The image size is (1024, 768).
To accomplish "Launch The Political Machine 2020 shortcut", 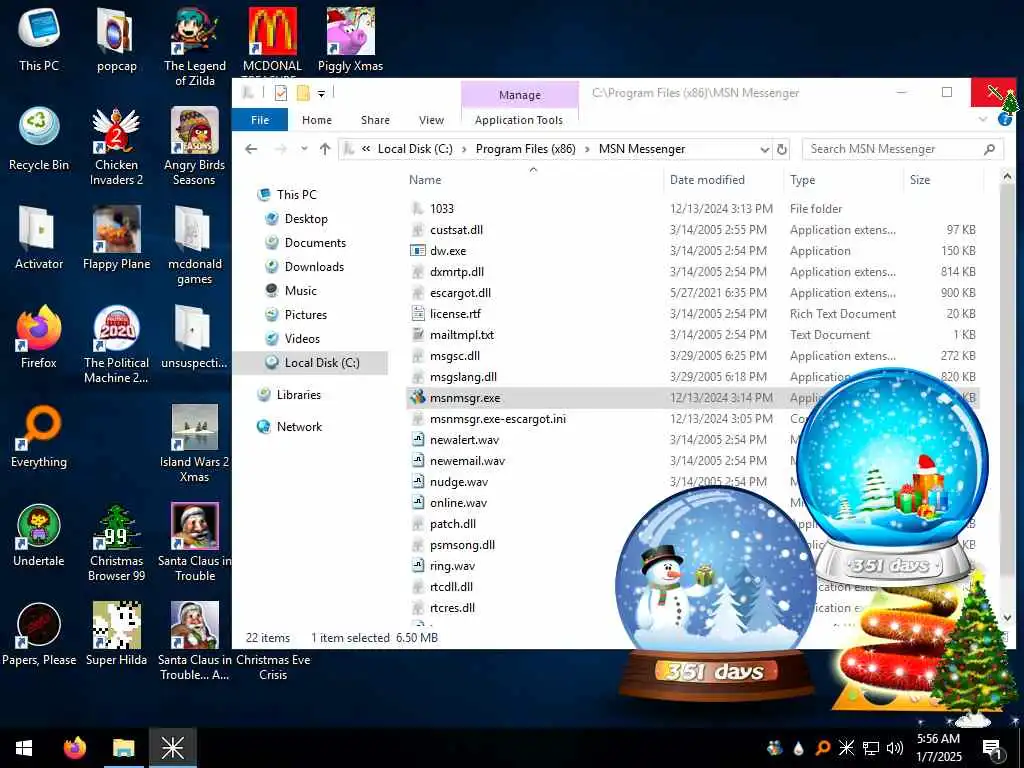I will point(116,344).
